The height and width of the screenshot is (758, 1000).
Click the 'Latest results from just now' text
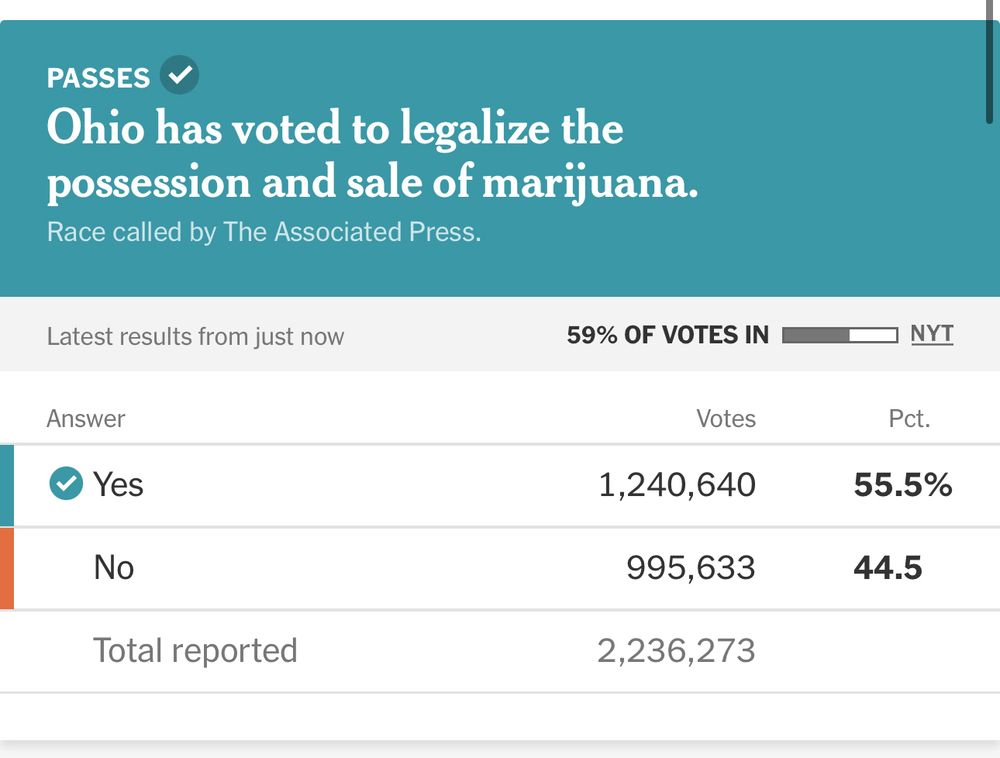(195, 337)
